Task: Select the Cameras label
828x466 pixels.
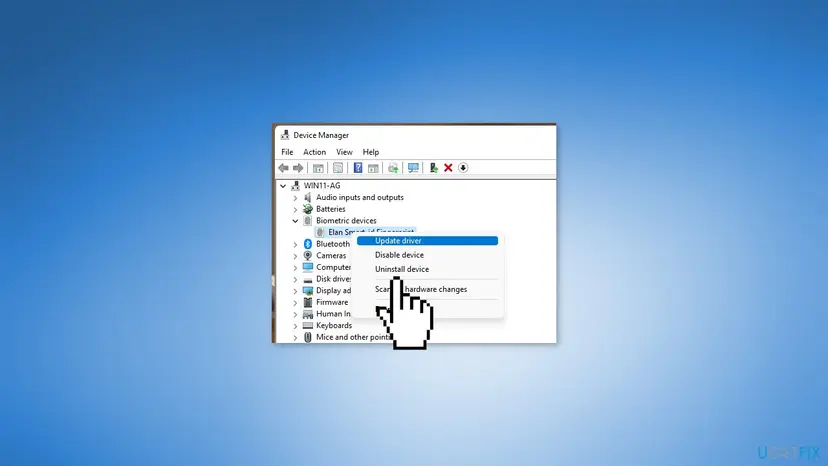Action: click(331, 256)
